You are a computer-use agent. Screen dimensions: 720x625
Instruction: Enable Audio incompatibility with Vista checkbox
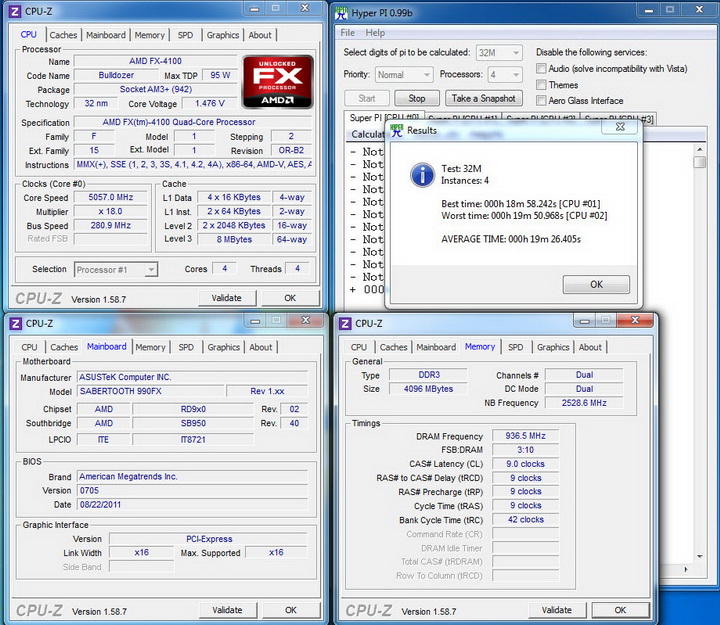[541, 68]
